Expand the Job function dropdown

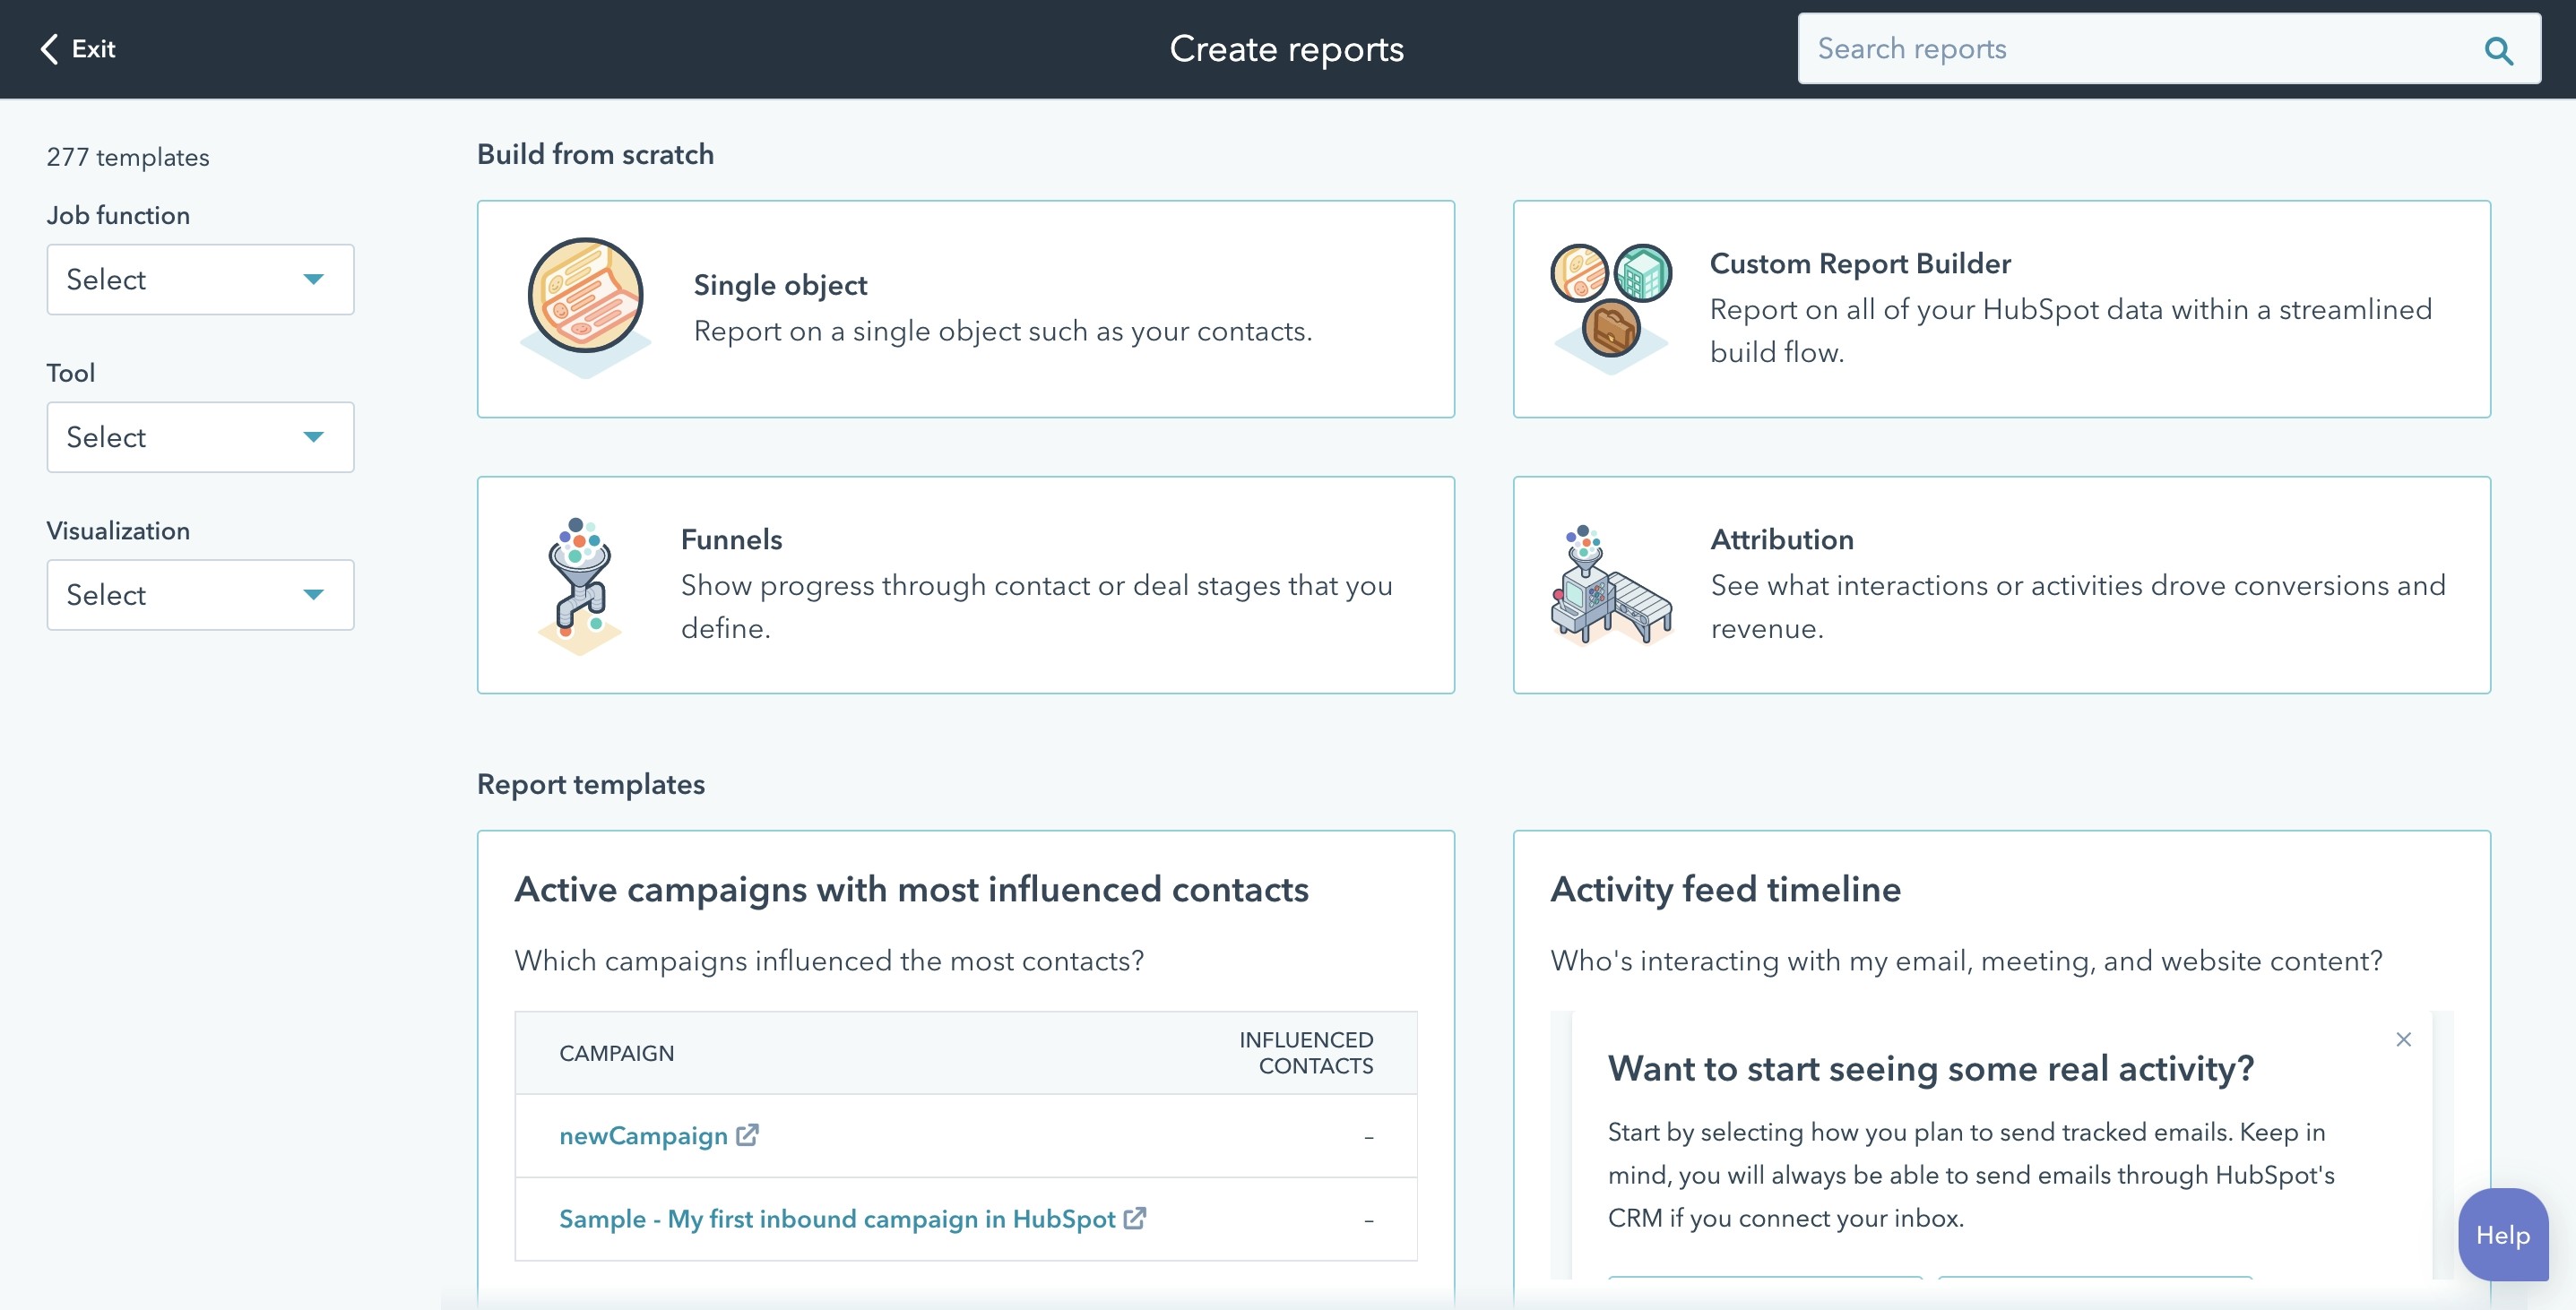[x=199, y=278]
